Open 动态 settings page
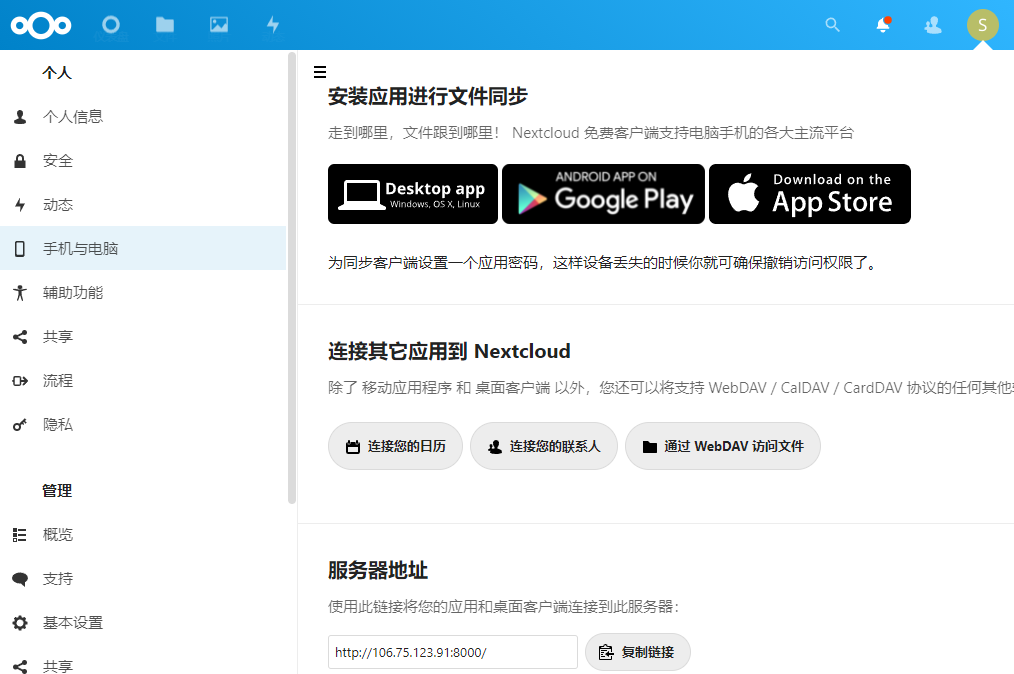The width and height of the screenshot is (1014, 674). pyautogui.click(x=143, y=205)
